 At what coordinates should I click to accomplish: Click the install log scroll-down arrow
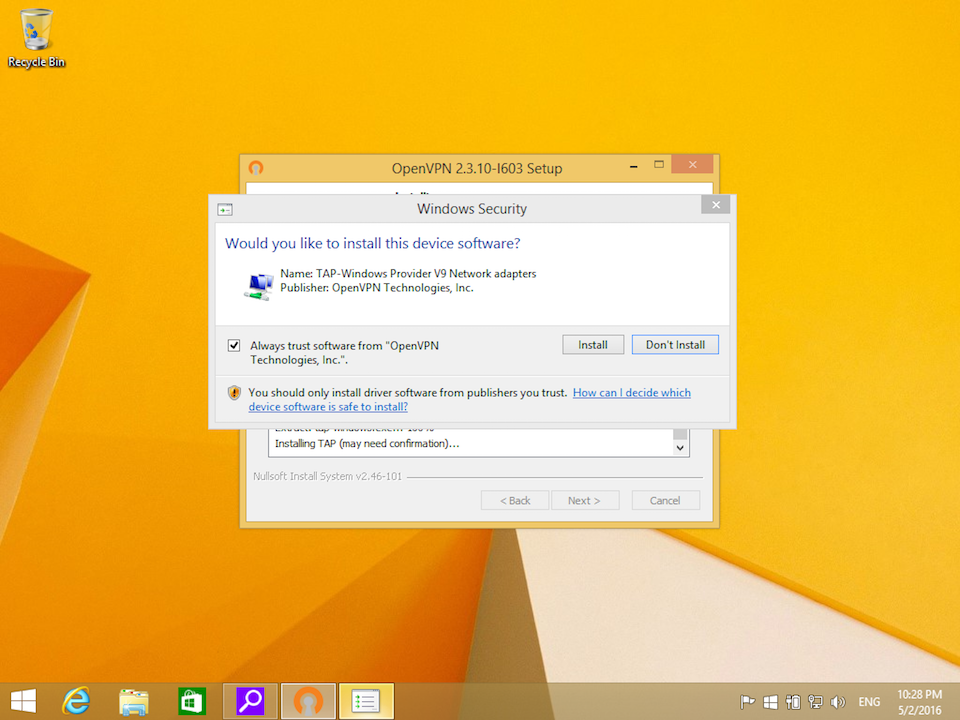click(680, 448)
